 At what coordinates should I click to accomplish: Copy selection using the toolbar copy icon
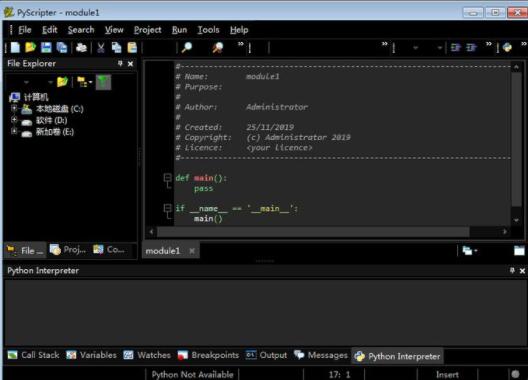point(117,48)
